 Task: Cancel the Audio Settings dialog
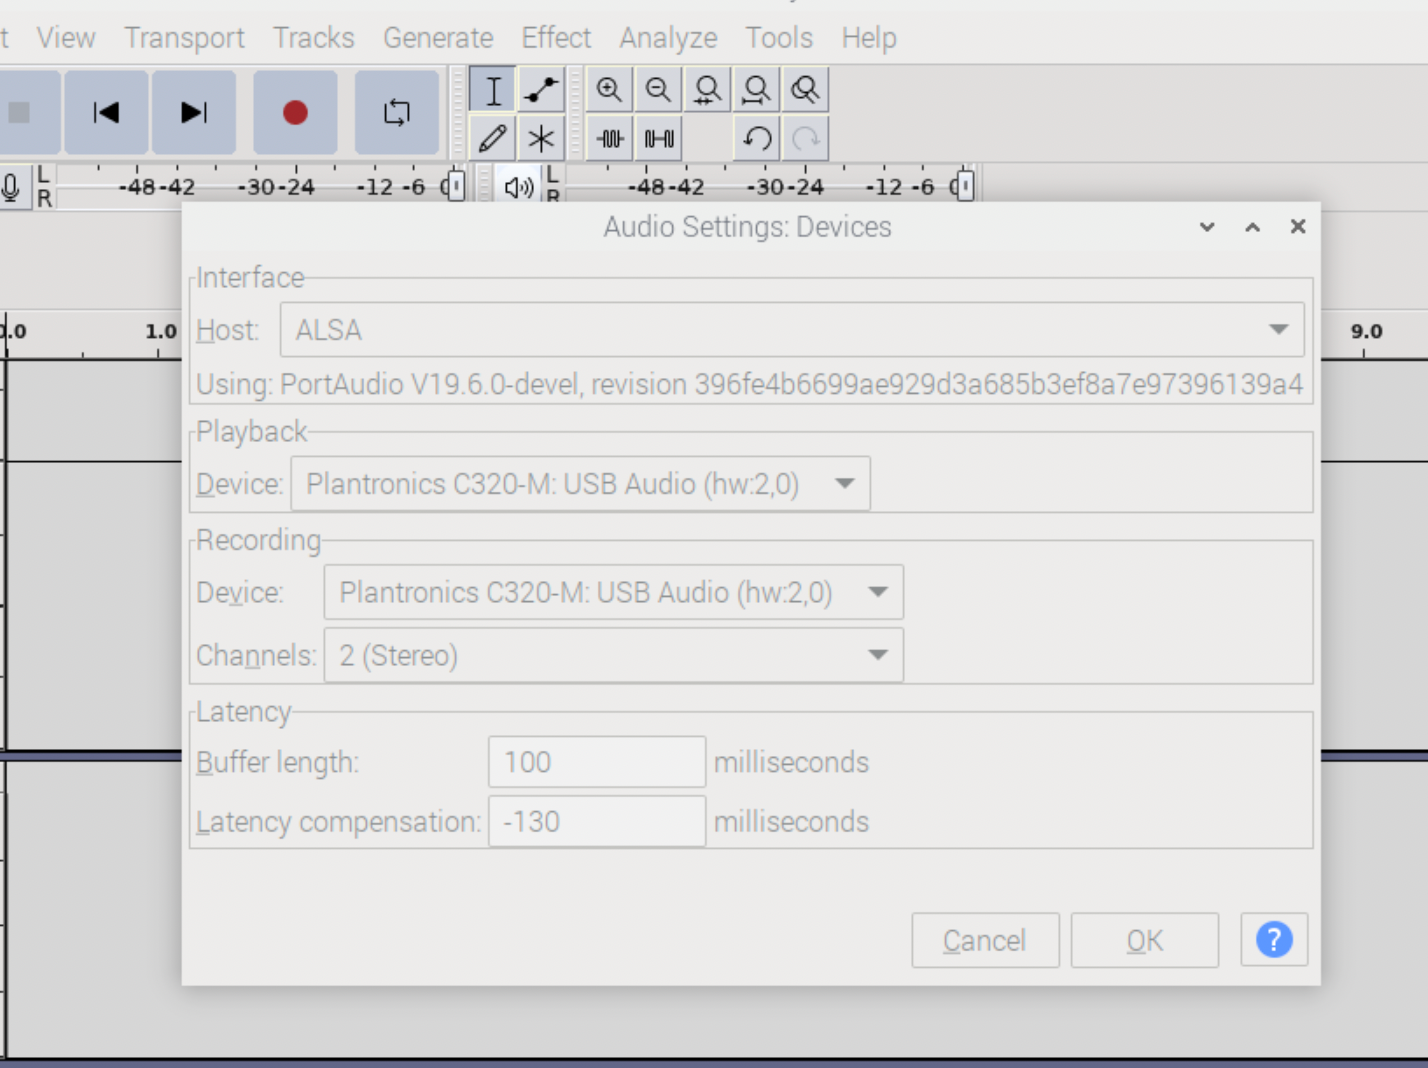click(985, 941)
